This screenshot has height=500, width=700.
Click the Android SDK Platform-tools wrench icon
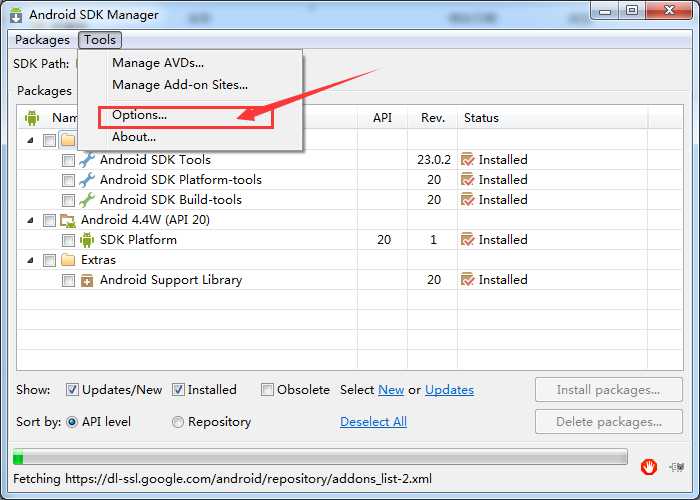pyautogui.click(x=87, y=180)
